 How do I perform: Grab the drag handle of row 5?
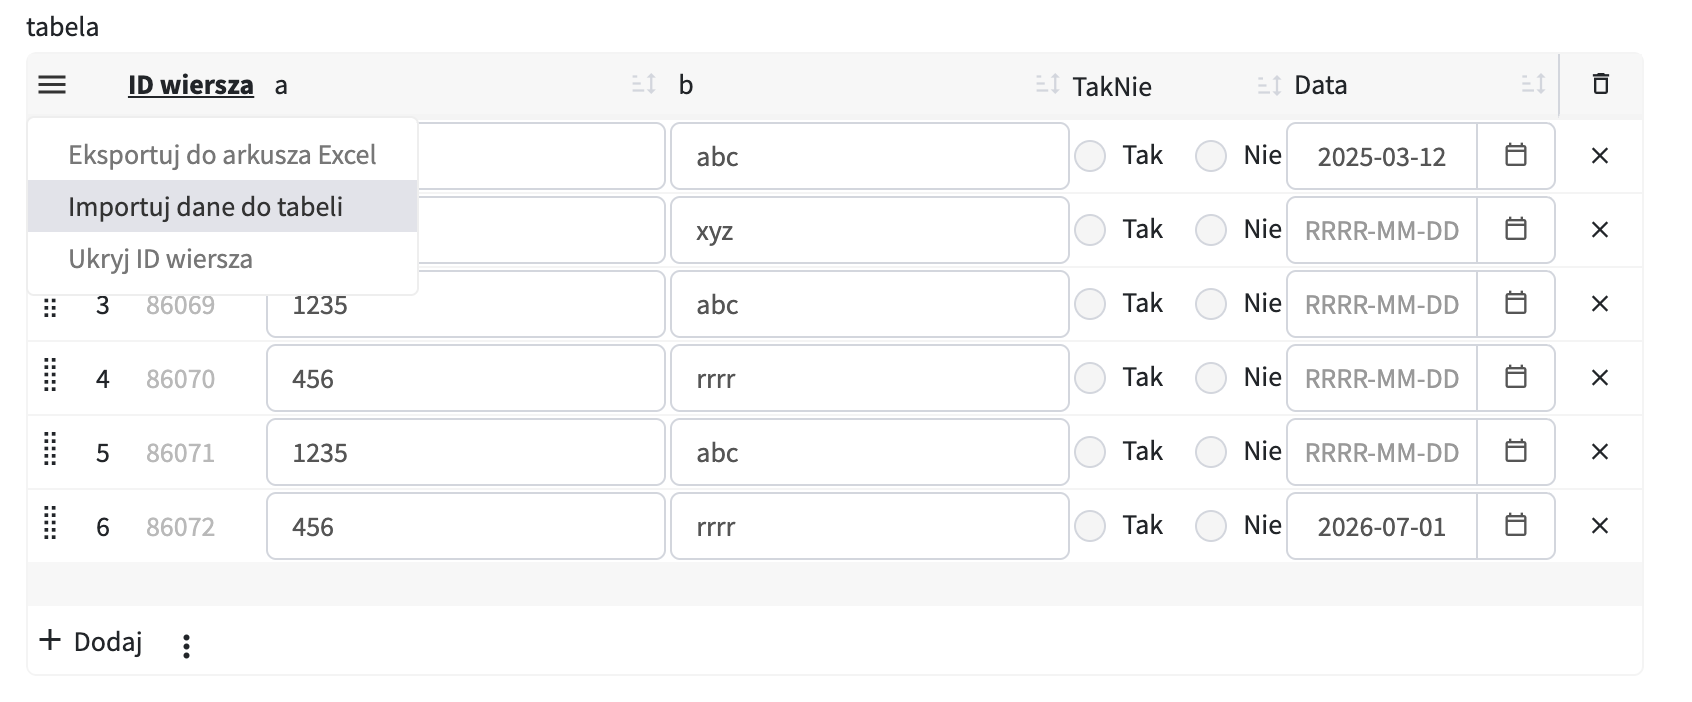tap(50, 452)
